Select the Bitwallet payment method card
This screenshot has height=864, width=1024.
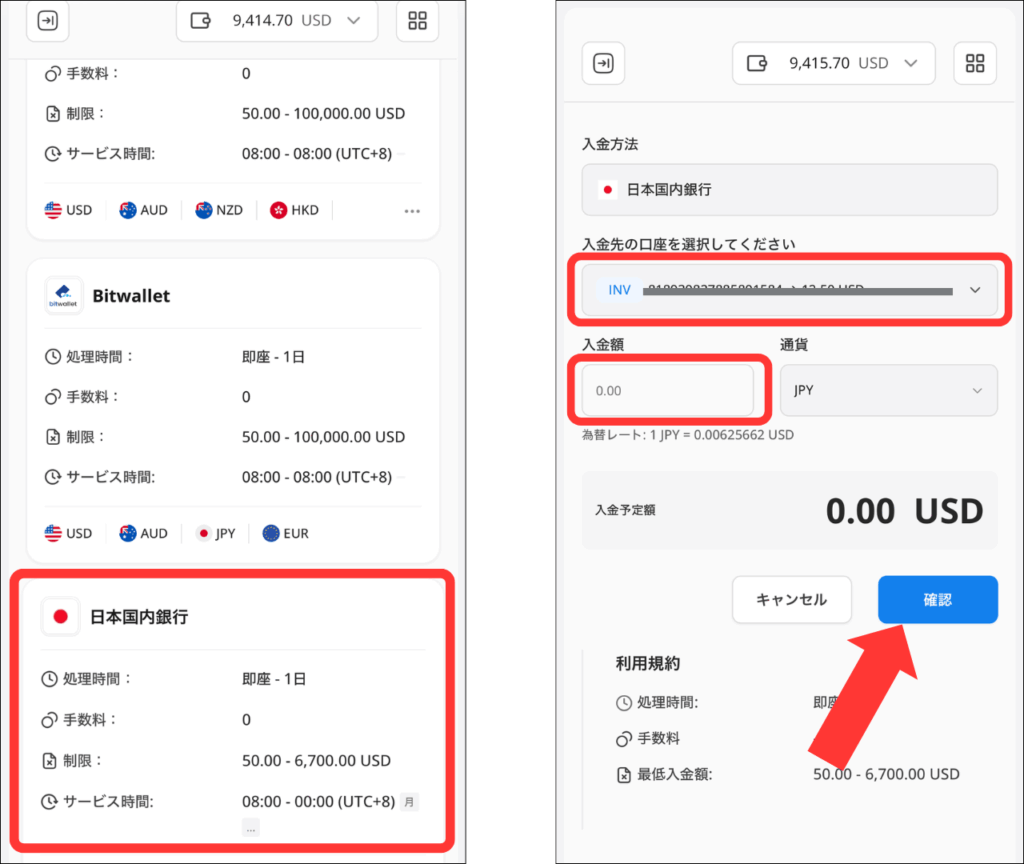[232, 410]
